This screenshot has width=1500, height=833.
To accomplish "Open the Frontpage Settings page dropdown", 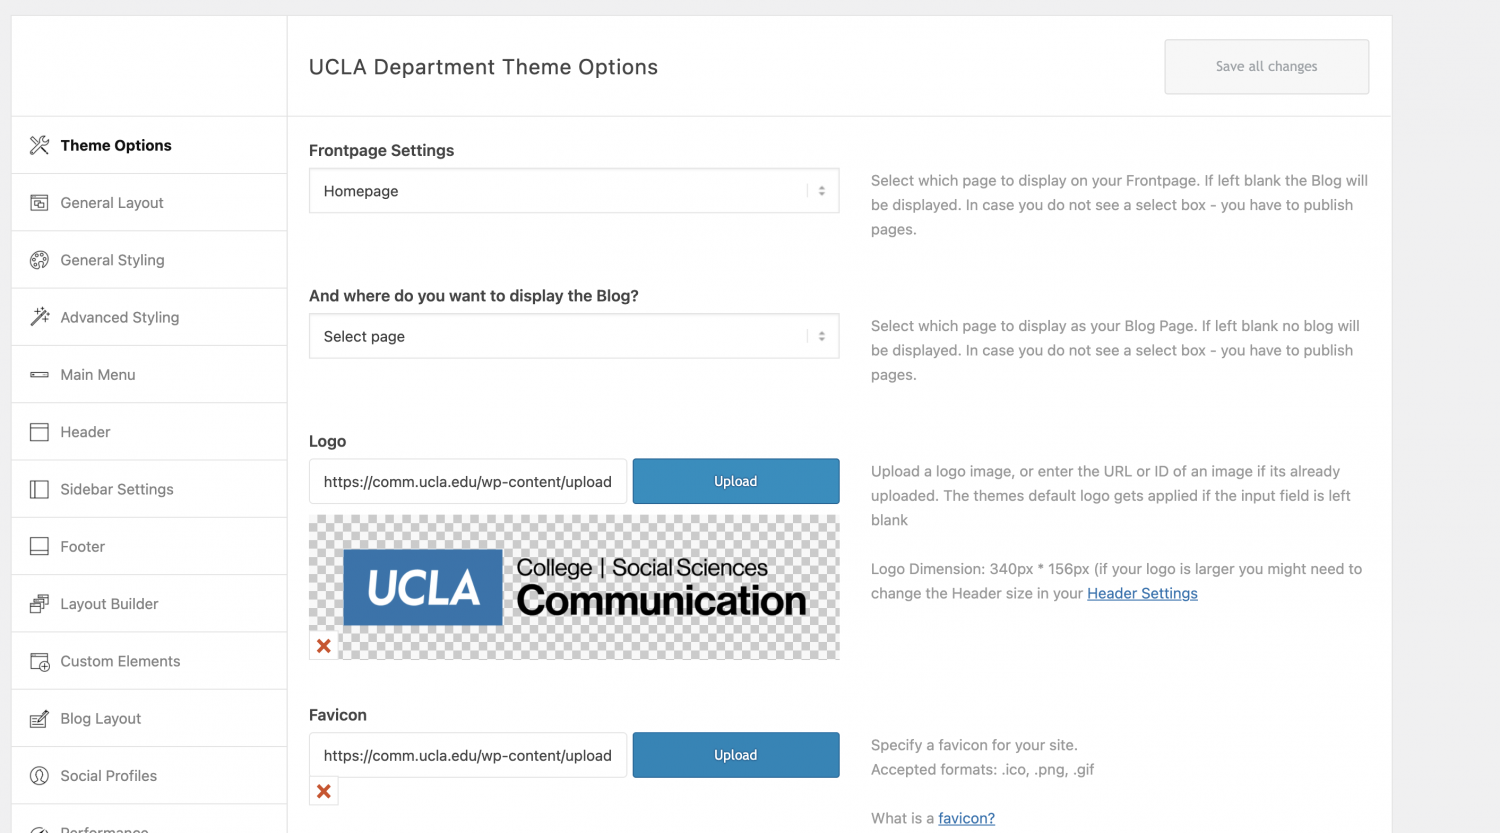I will 574,190.
